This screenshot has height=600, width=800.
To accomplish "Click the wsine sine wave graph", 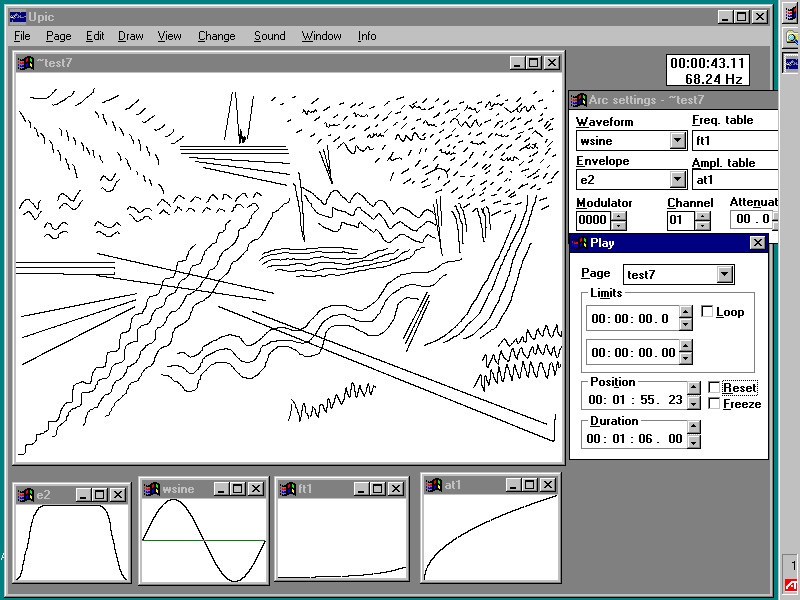I will [x=204, y=540].
